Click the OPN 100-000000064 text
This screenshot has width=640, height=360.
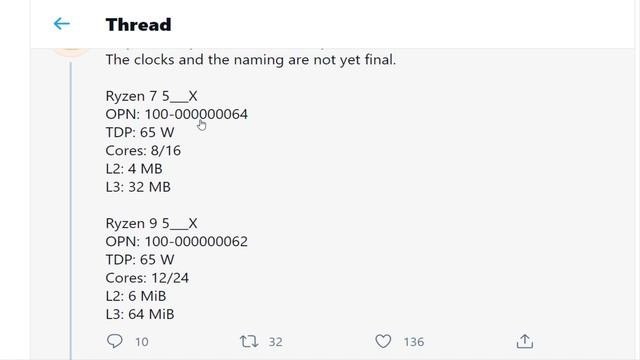[176, 114]
